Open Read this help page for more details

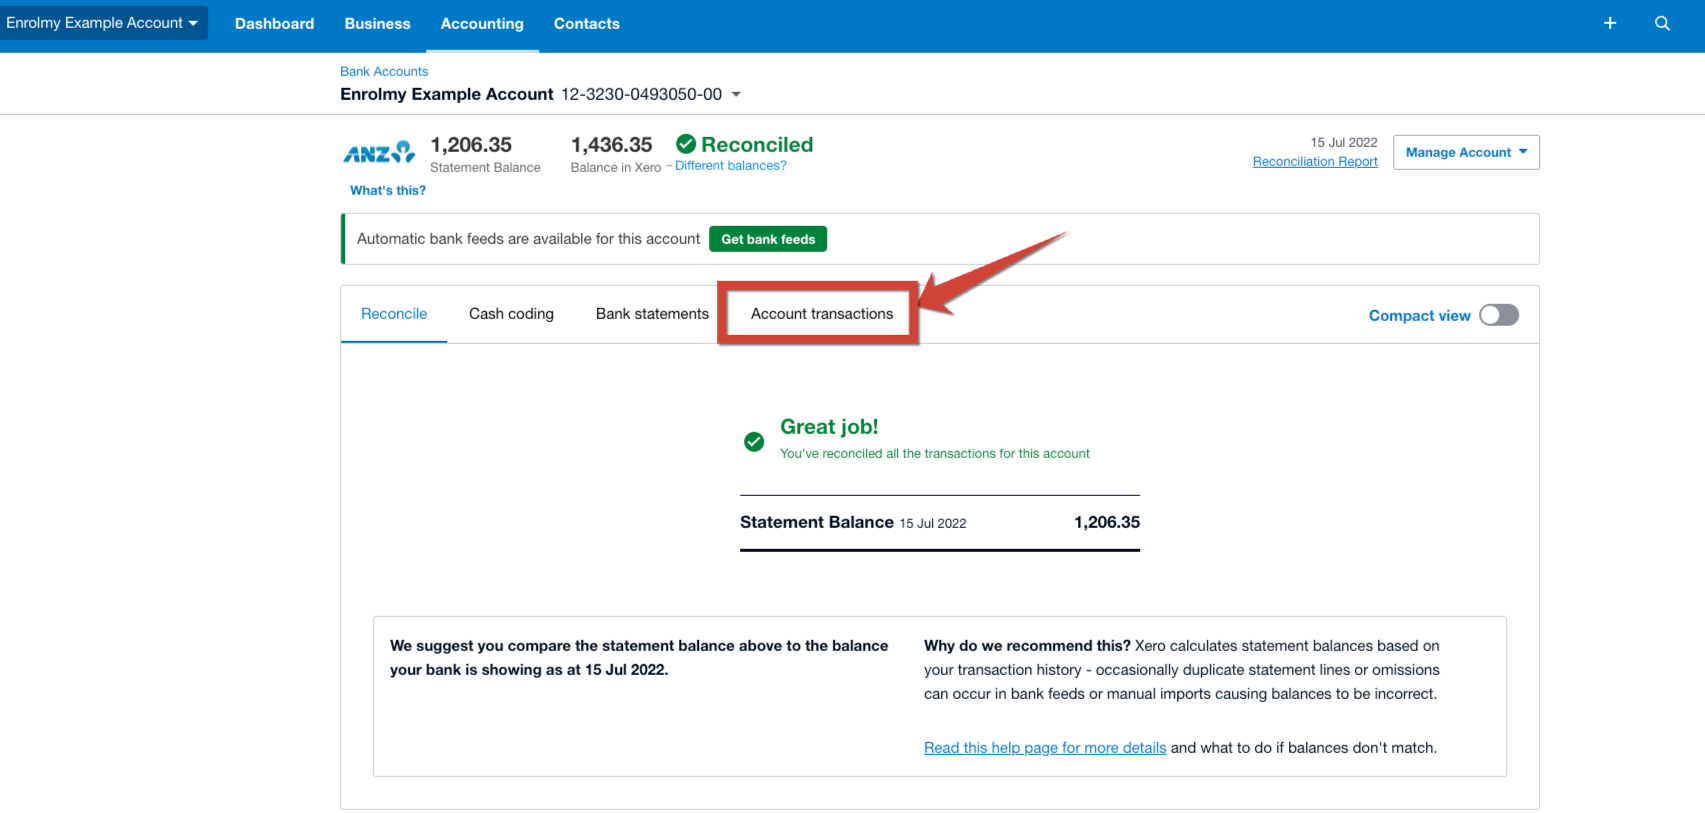point(1045,748)
